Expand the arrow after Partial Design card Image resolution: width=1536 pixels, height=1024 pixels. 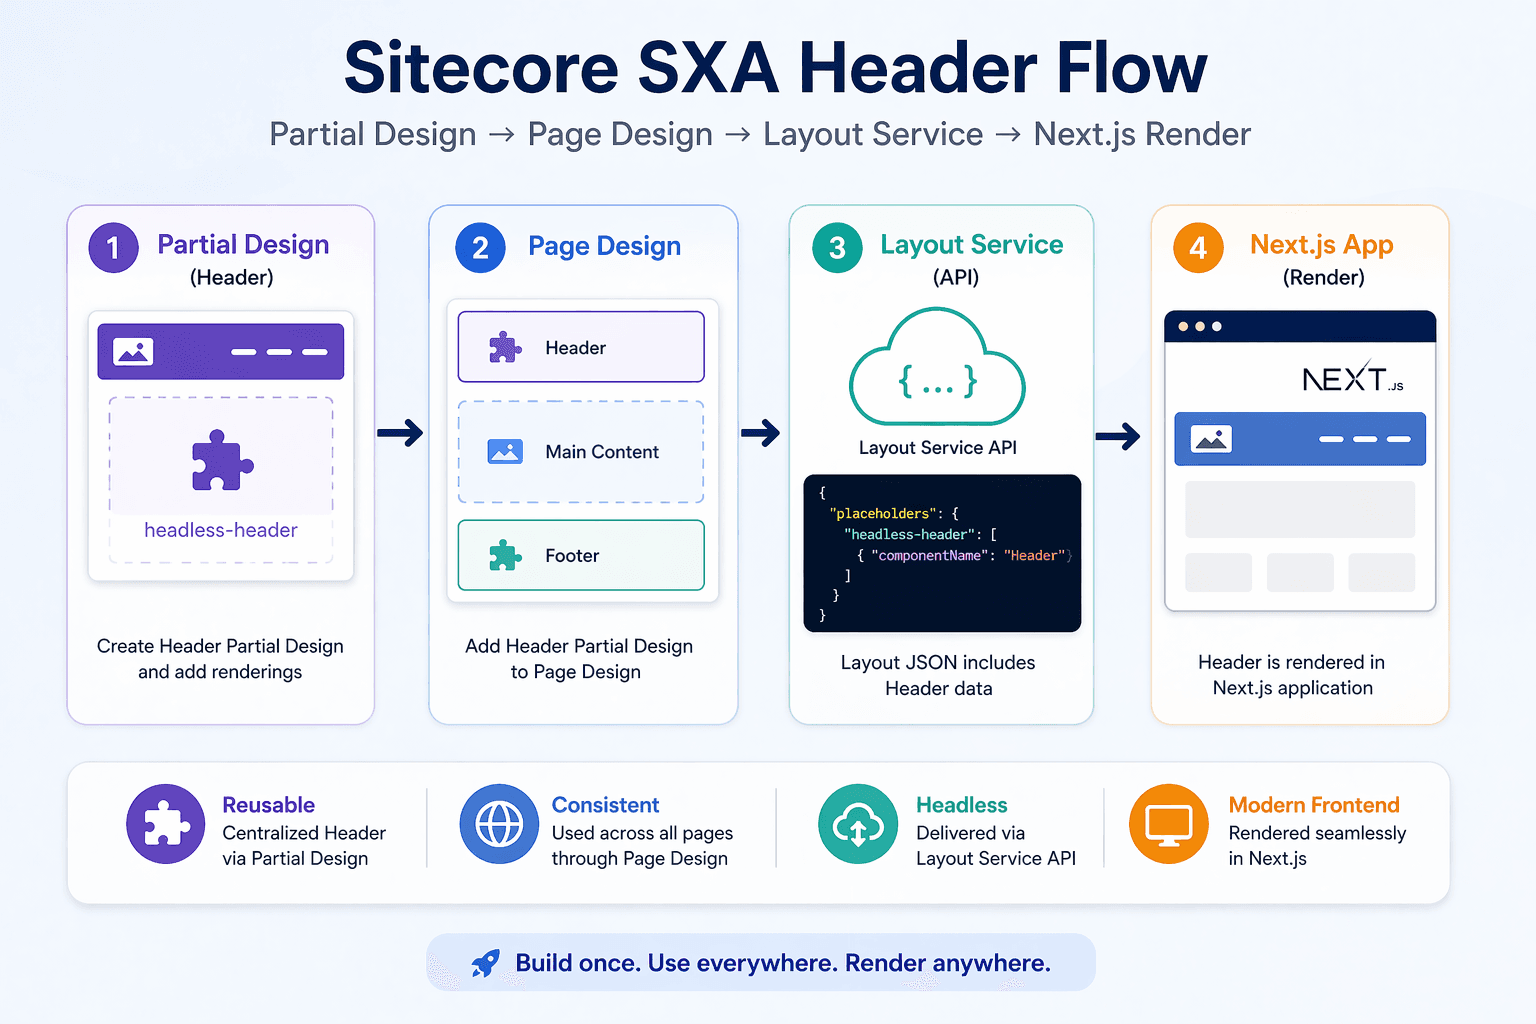point(400,433)
